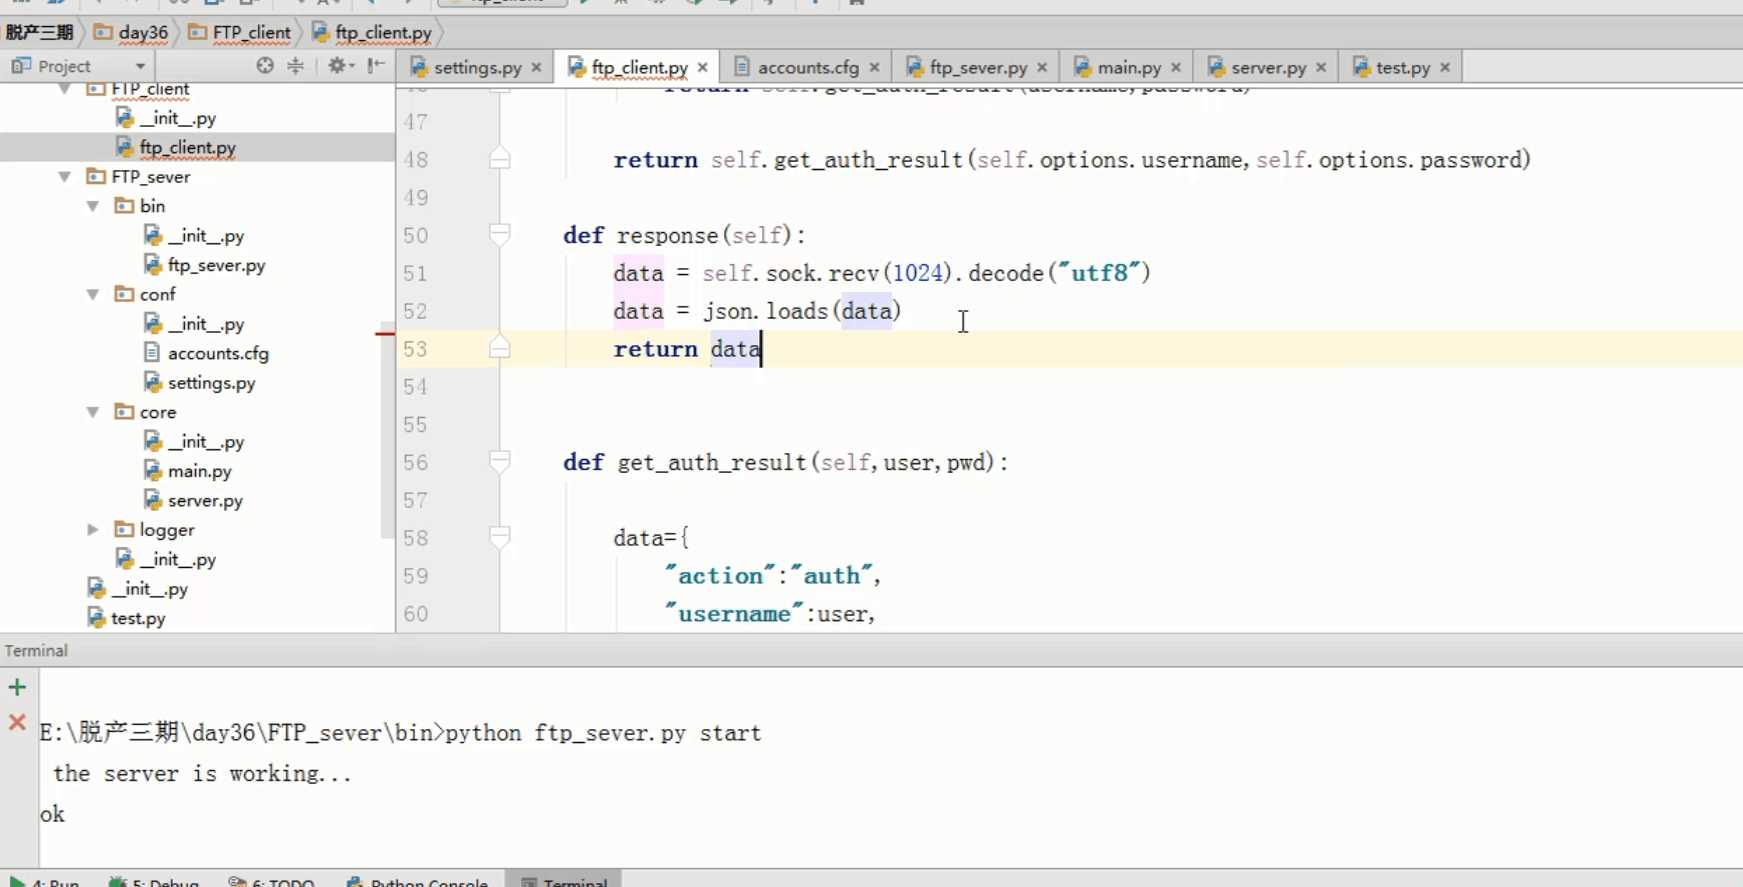Viewport: 1743px width, 887px height.
Task: Select ftp_client.py in project tree
Action: 187,147
